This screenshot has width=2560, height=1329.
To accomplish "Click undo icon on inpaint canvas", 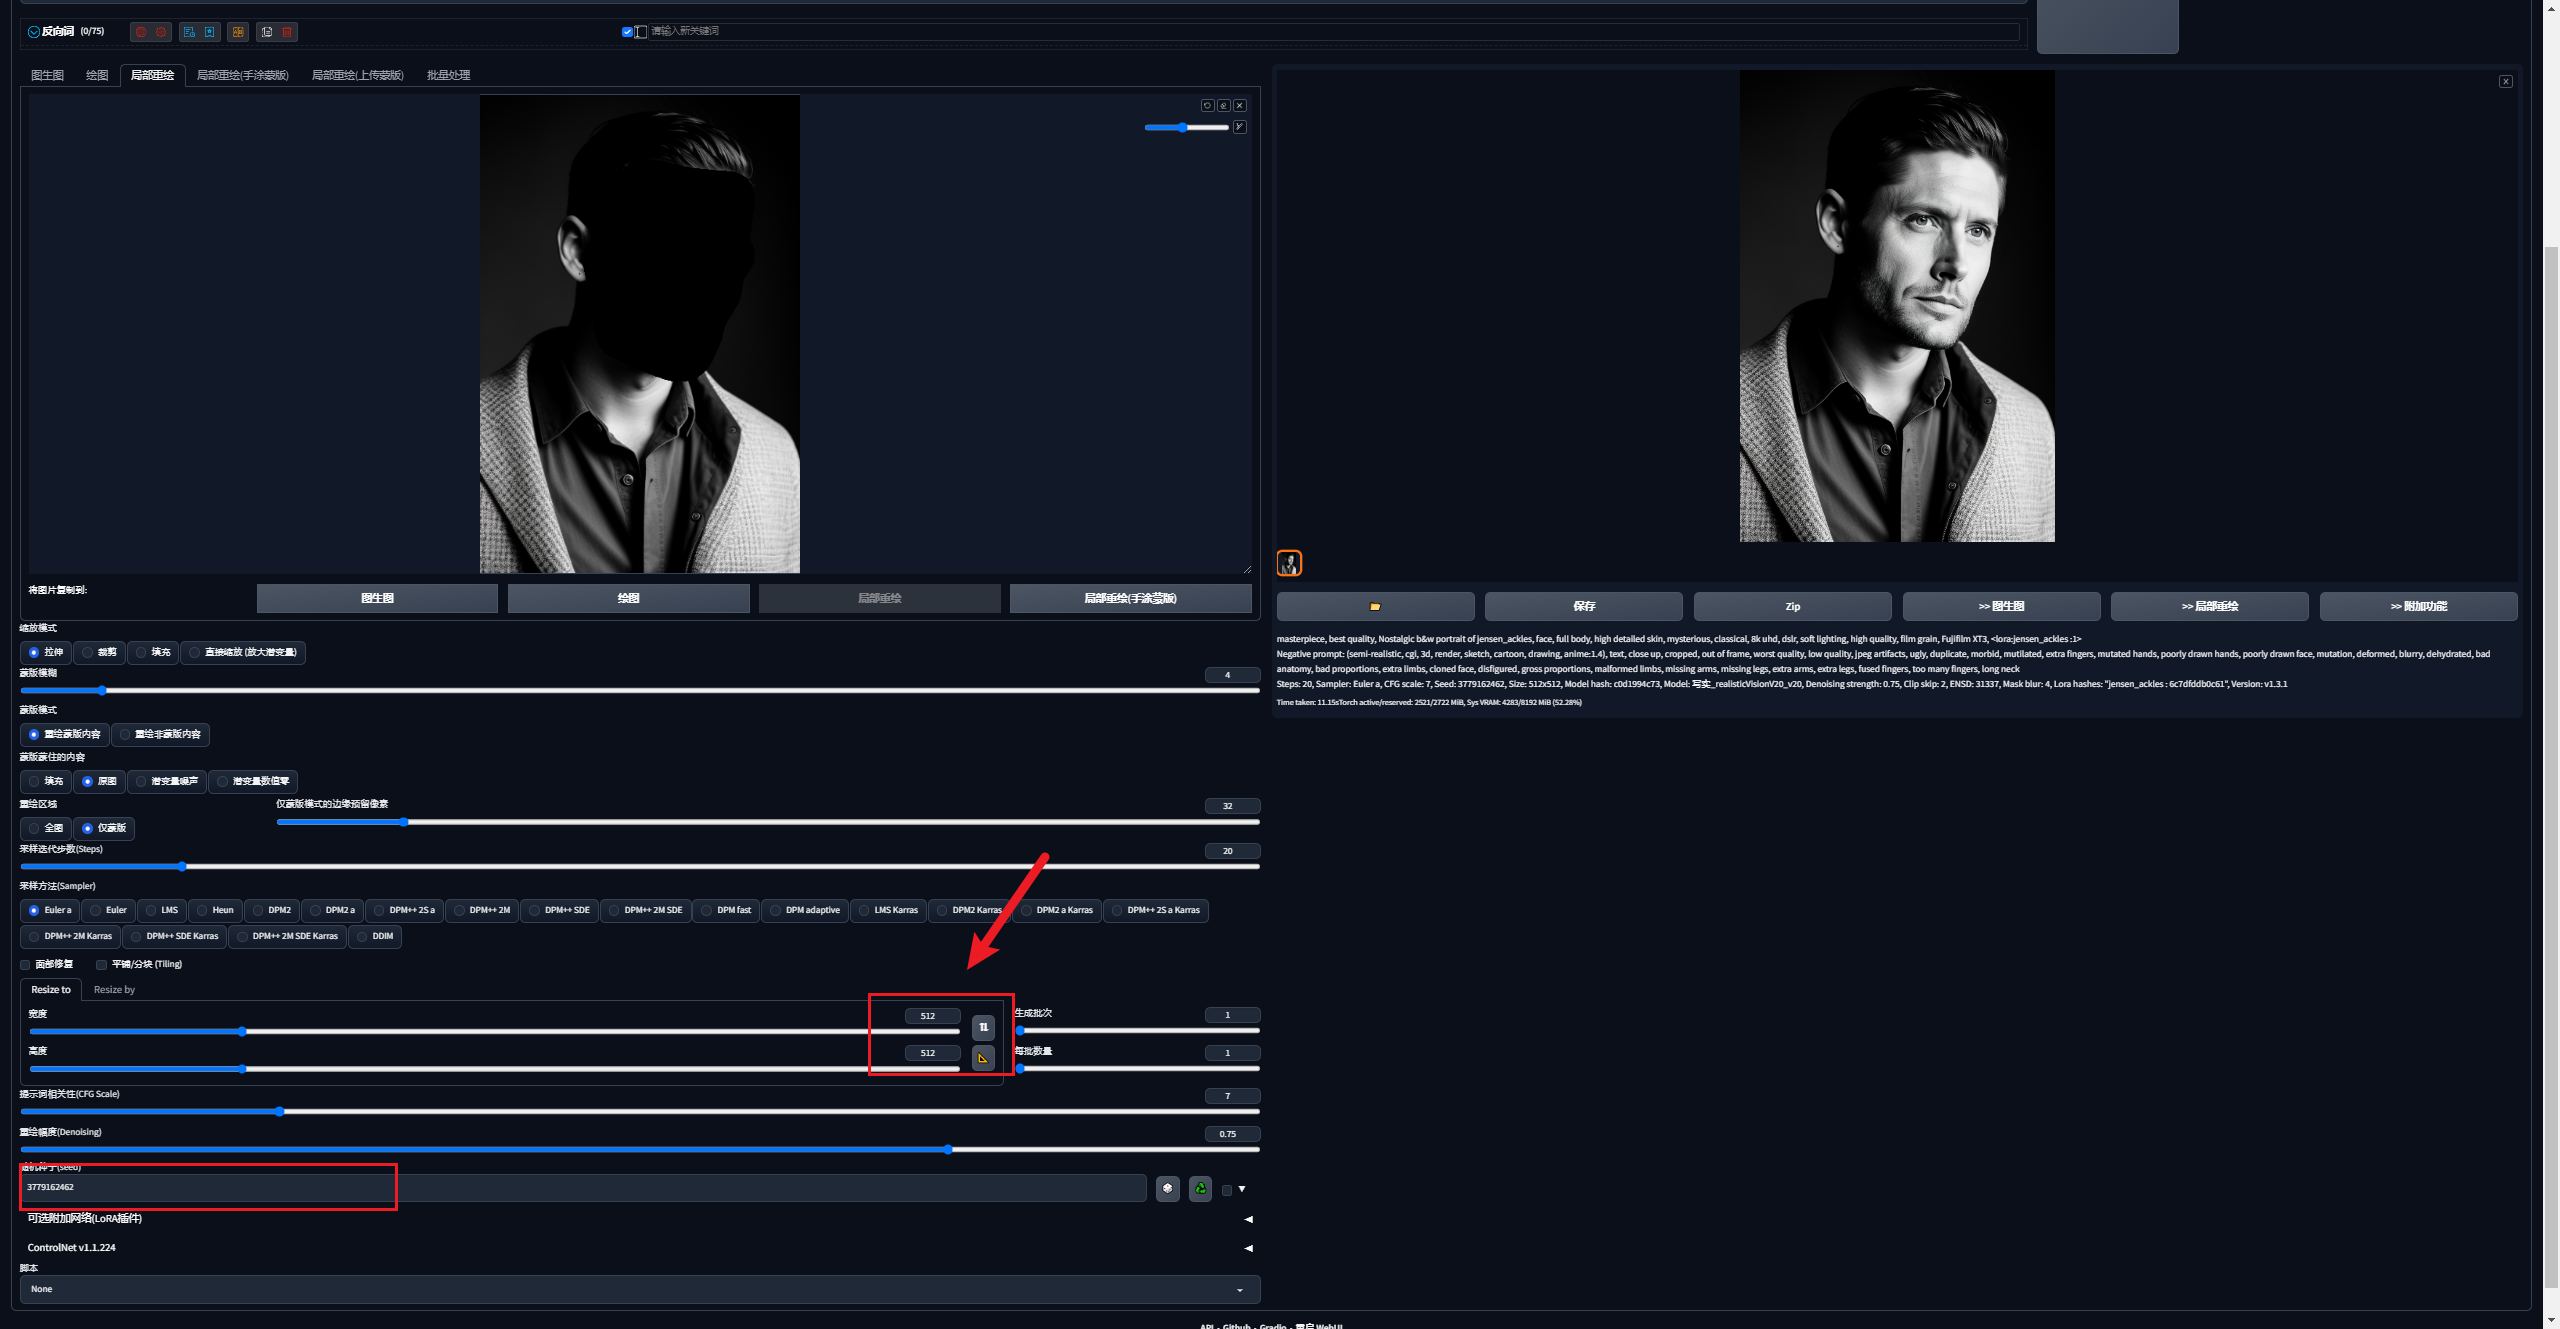I will point(1207,105).
